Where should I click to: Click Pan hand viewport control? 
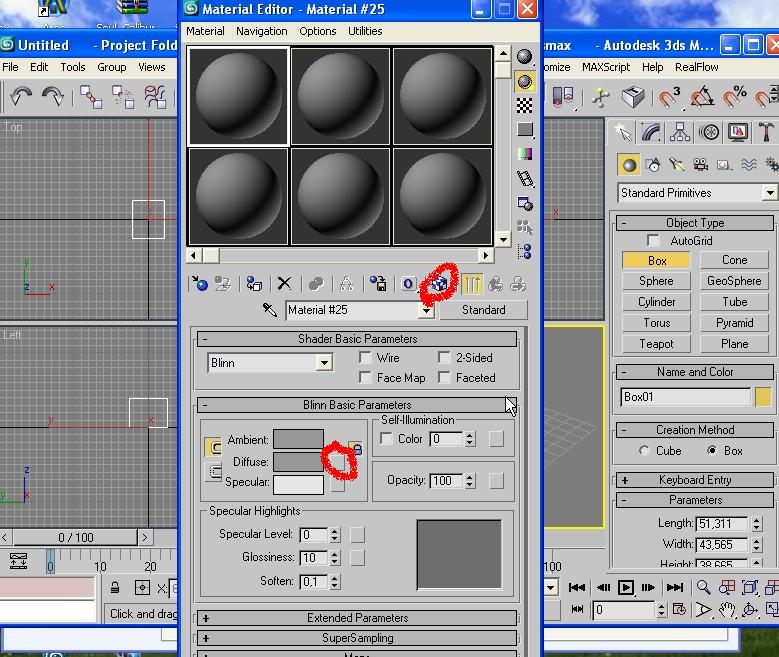click(726, 609)
